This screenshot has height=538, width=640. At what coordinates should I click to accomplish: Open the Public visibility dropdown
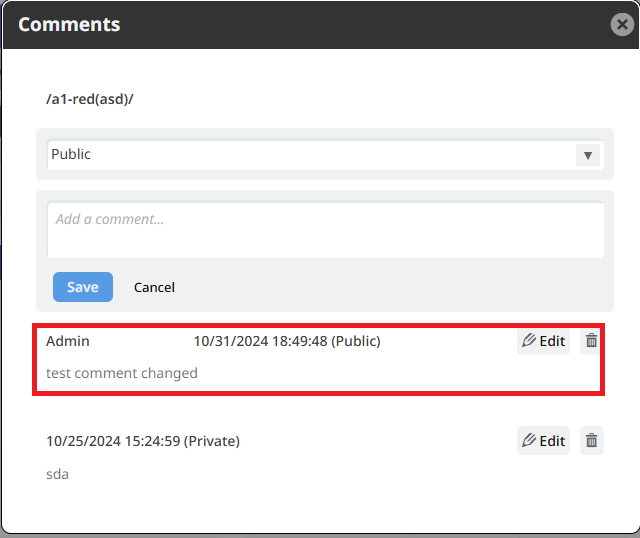(325, 154)
